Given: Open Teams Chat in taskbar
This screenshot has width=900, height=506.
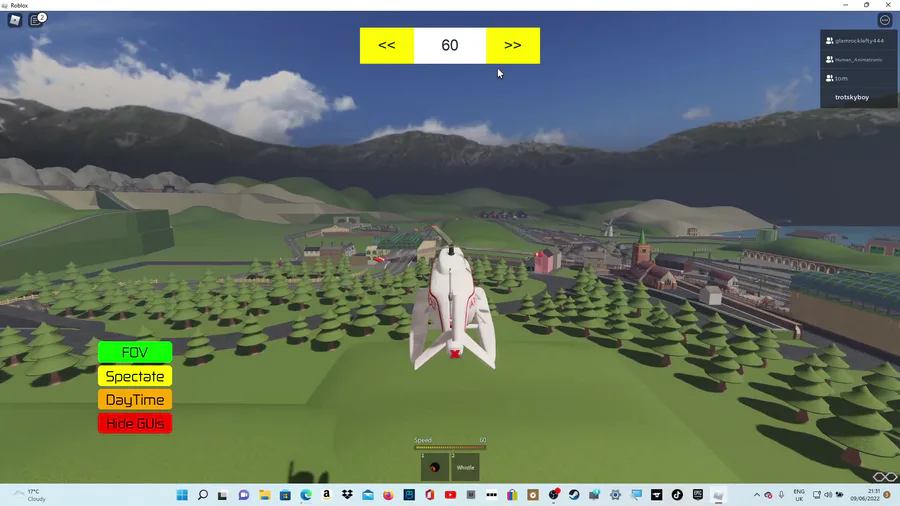Looking at the screenshot, I should pos(243,495).
